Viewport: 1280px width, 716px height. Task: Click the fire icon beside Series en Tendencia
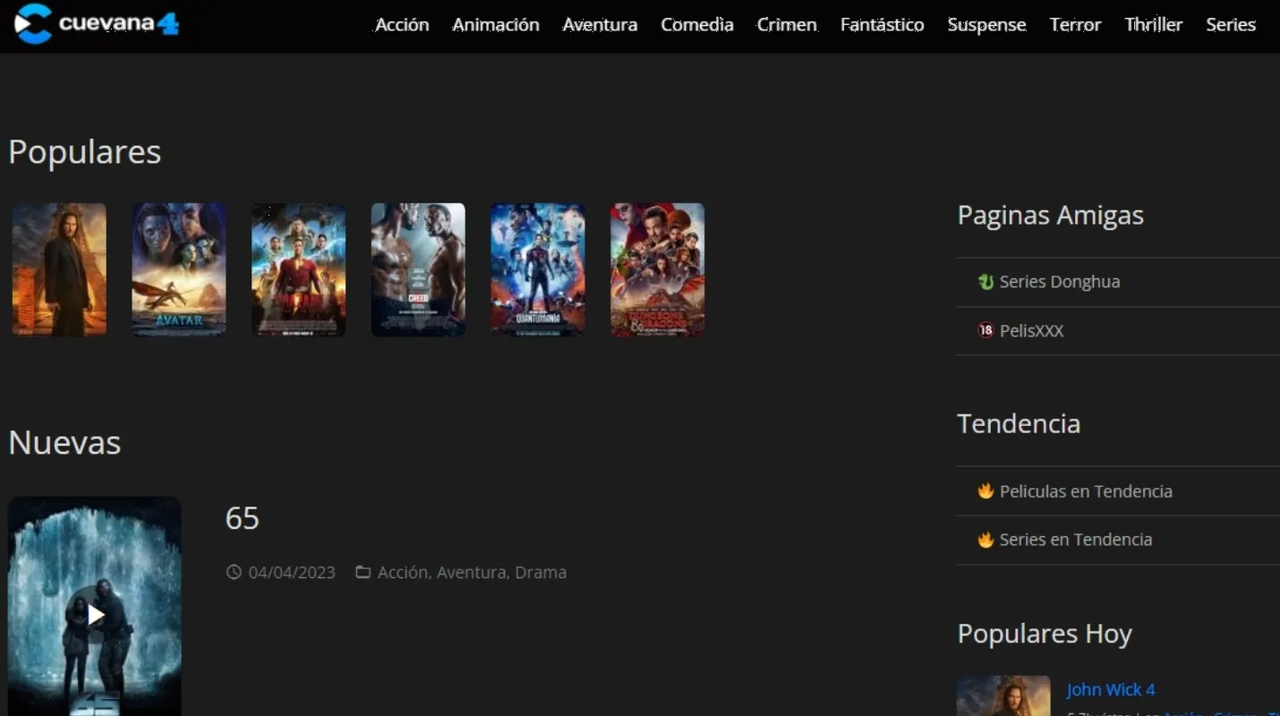click(x=986, y=539)
